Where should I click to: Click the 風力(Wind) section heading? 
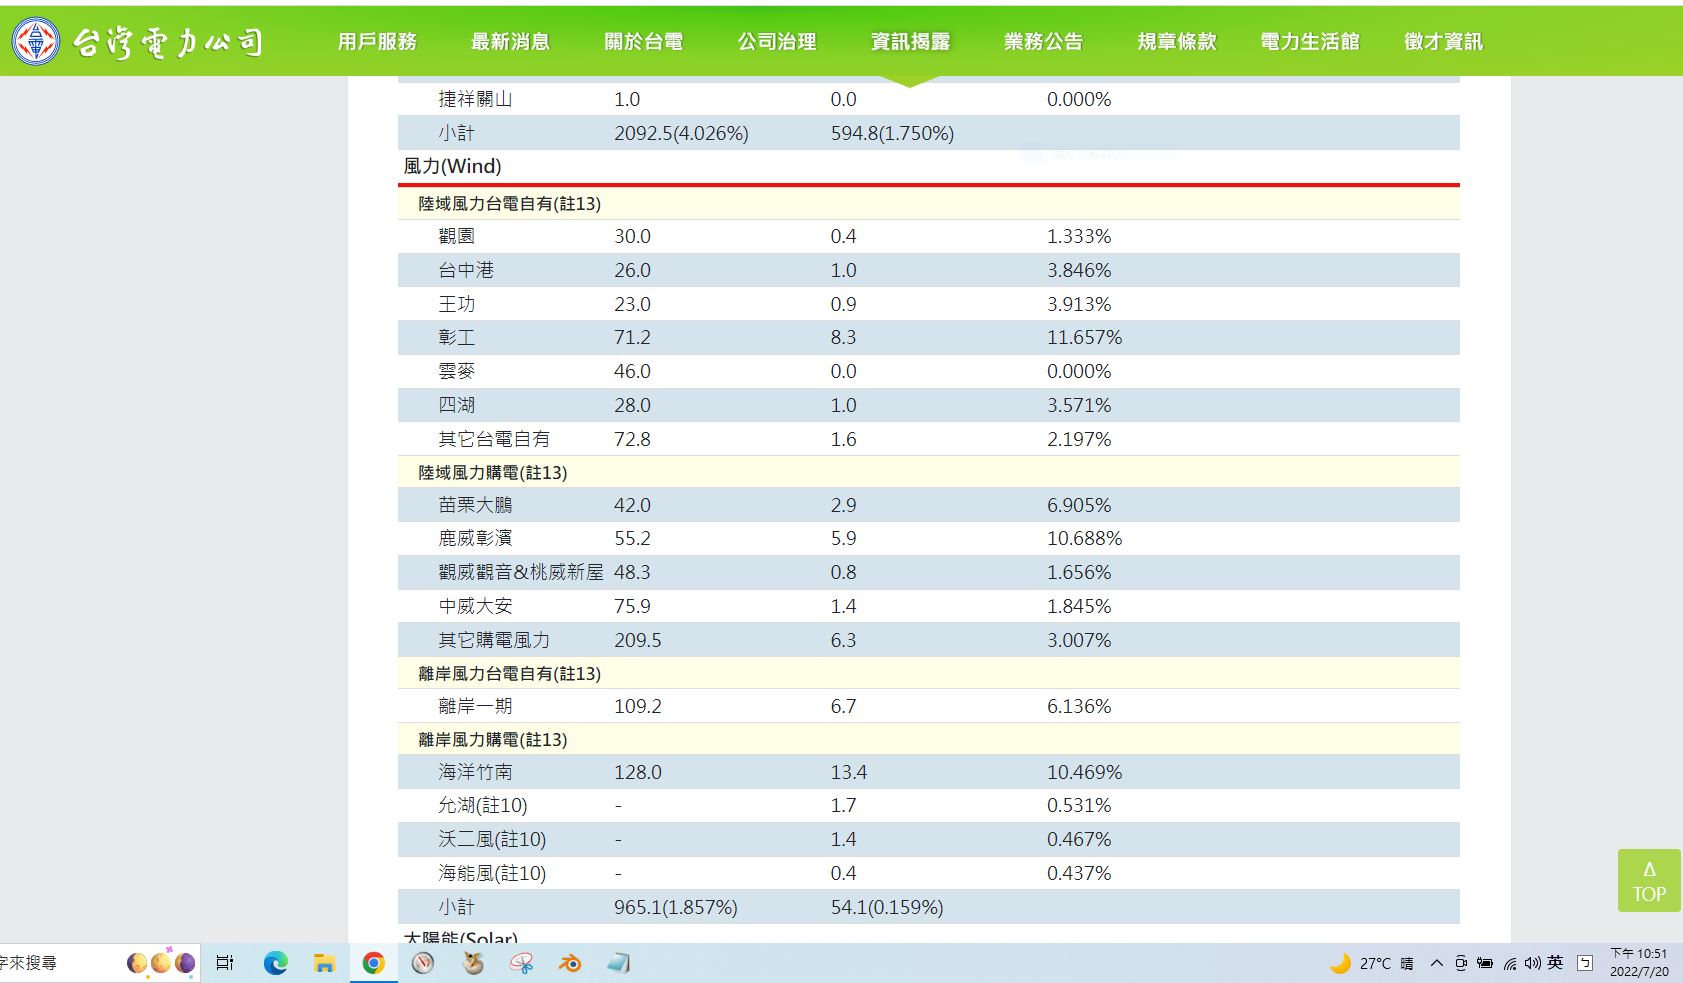point(452,166)
